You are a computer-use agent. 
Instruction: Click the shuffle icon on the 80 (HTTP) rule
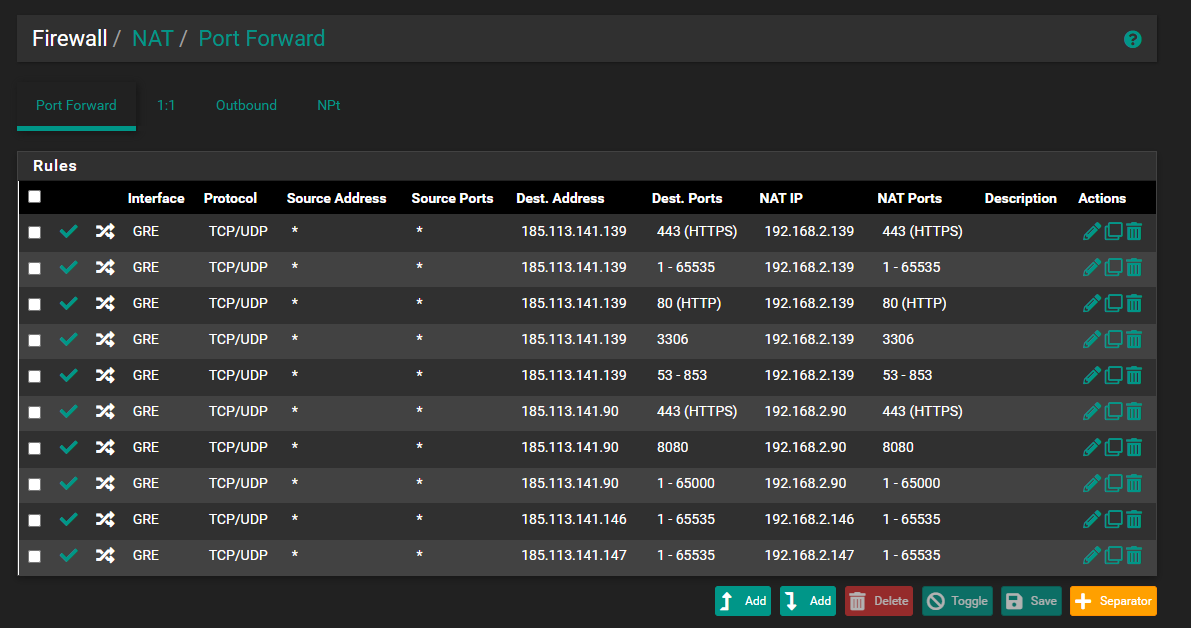click(x=104, y=303)
